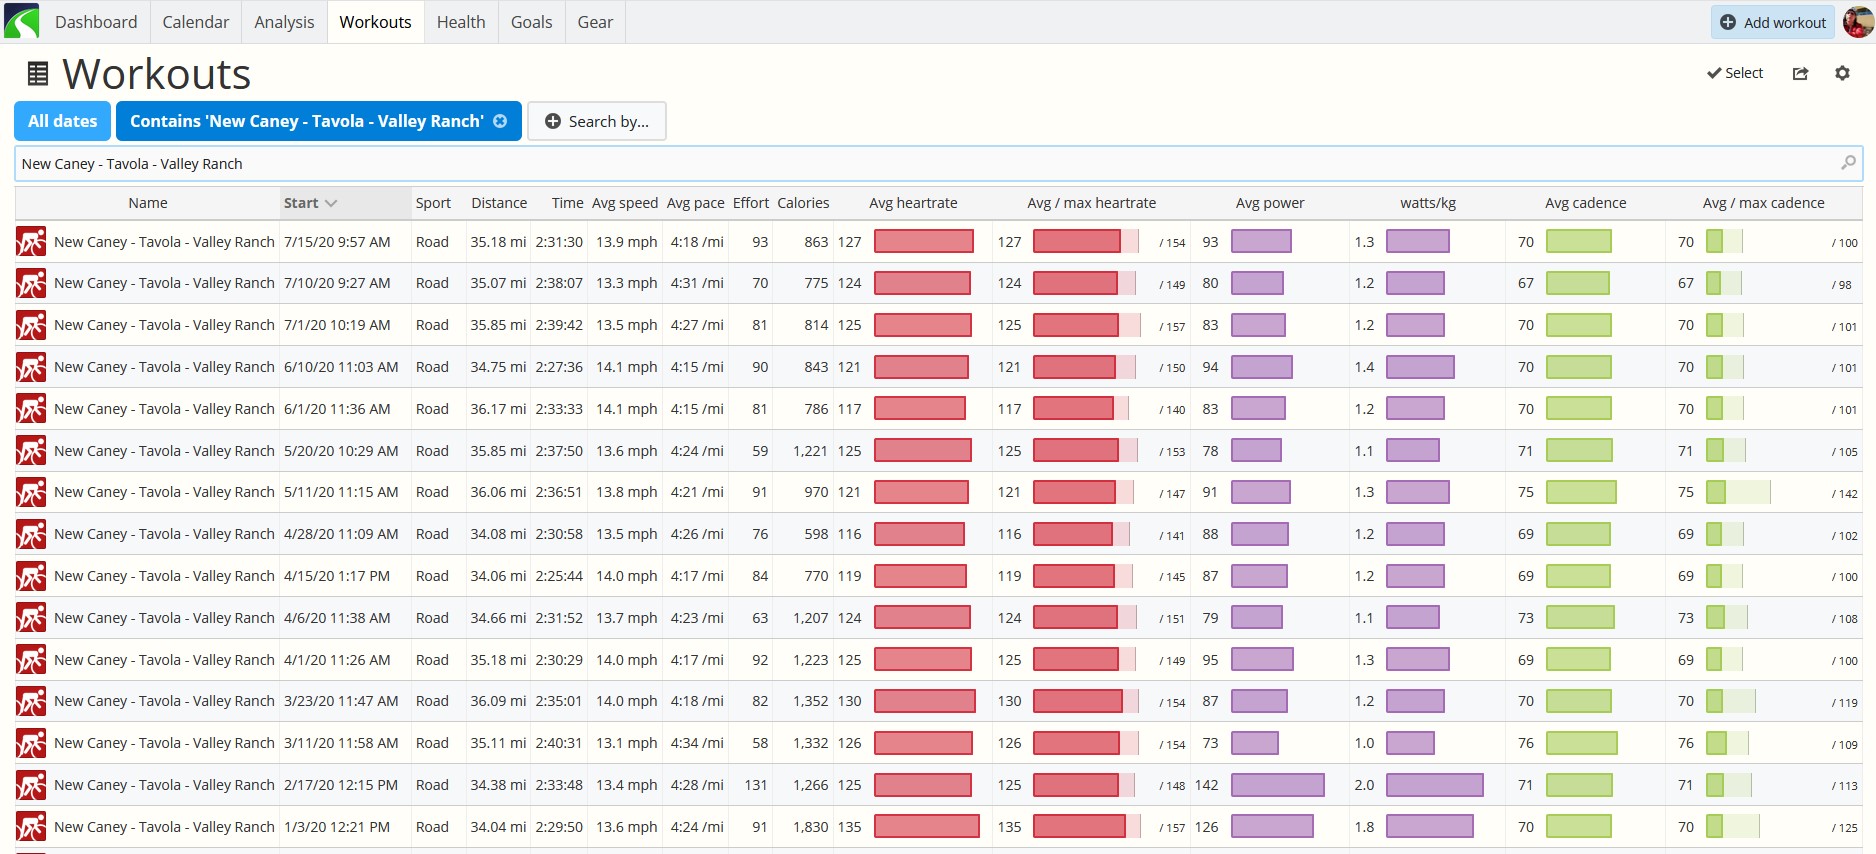Open the user profile avatar
The image size is (1876, 854).
point(1858,22)
